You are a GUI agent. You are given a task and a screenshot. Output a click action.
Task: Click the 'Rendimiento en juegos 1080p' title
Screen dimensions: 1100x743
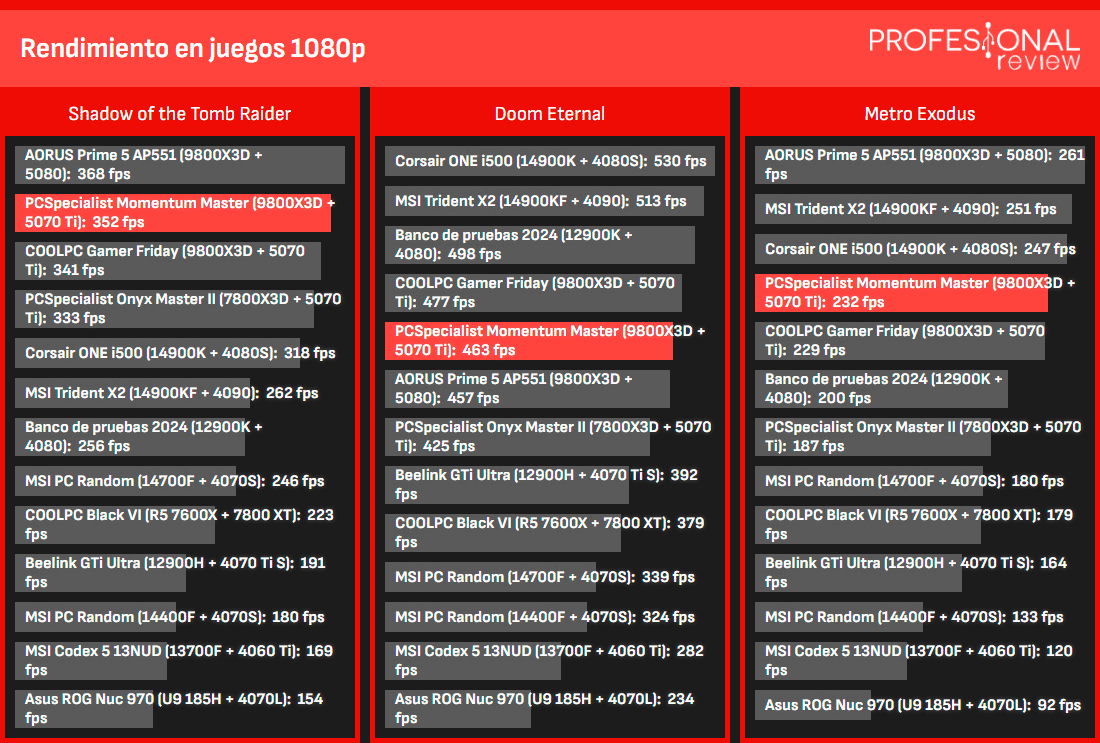click(192, 48)
